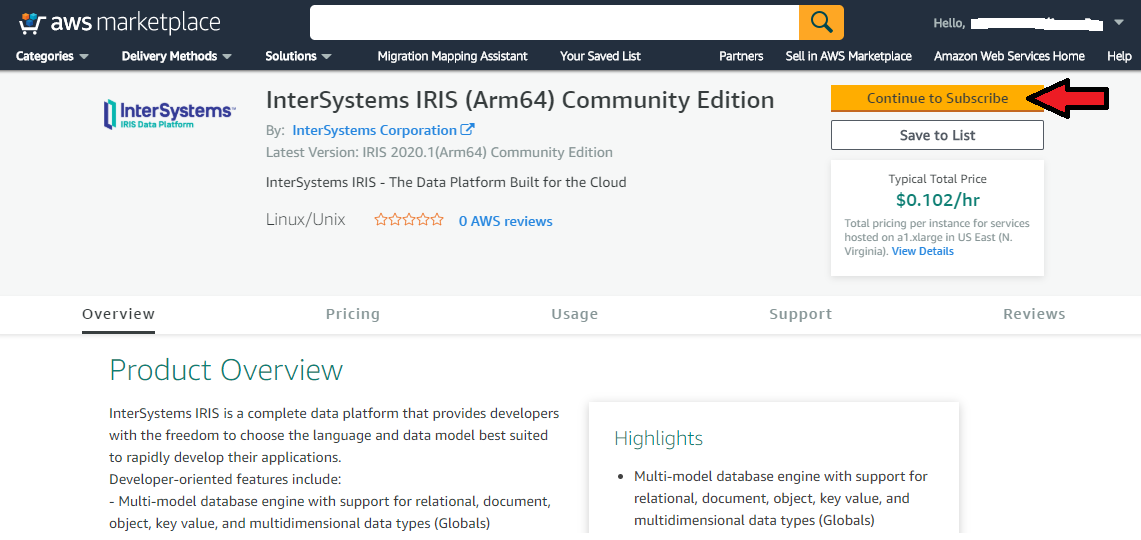Image resolution: width=1141 pixels, height=540 pixels.
Task: Click the orange search magnifier button
Action: pos(821,23)
